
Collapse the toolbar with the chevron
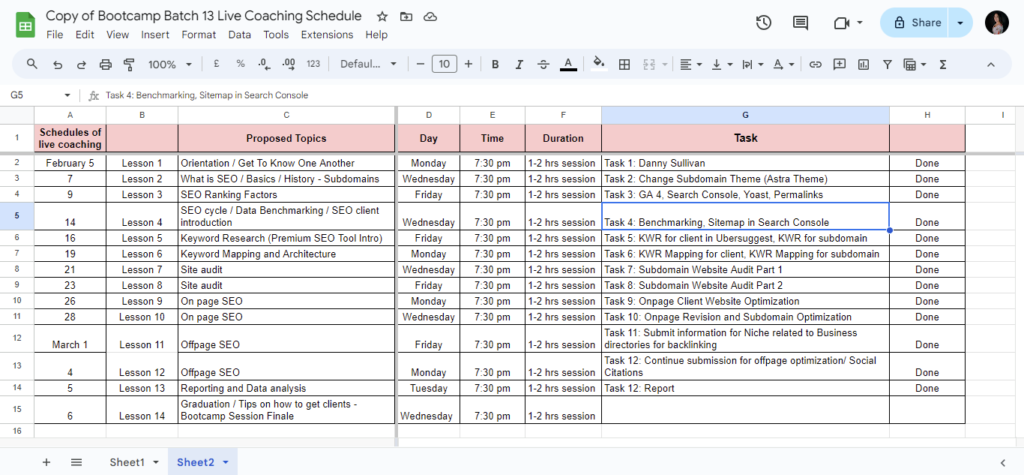[990, 64]
